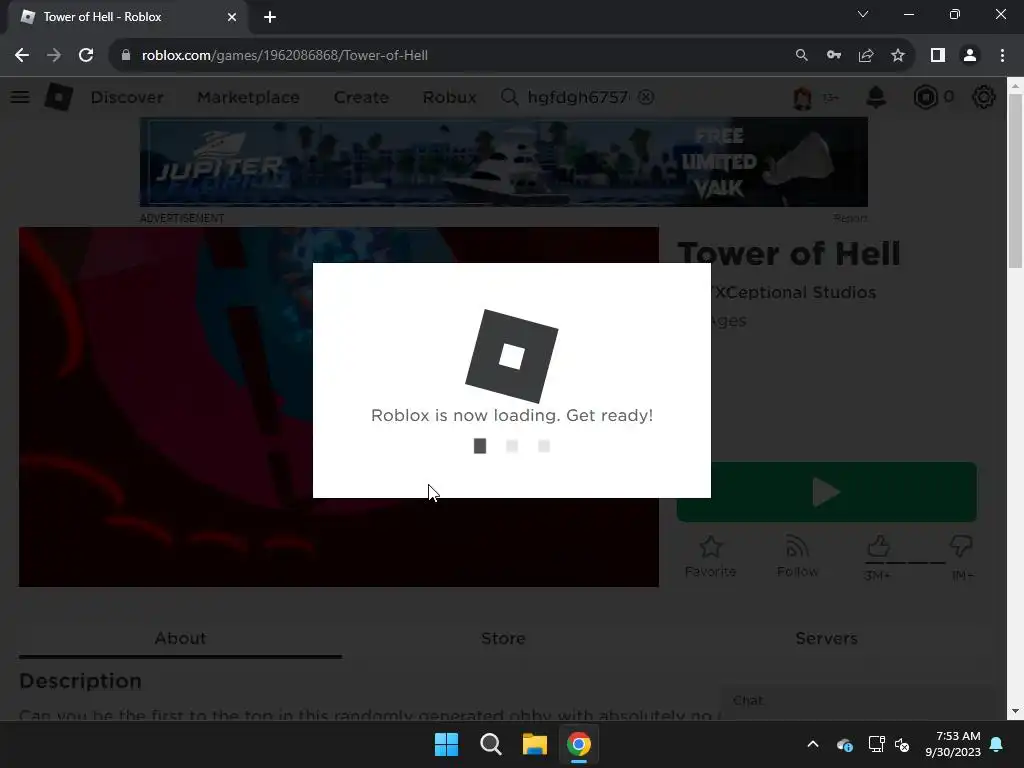The image size is (1024, 768).
Task: View site information lock icon
Action: 126,56
